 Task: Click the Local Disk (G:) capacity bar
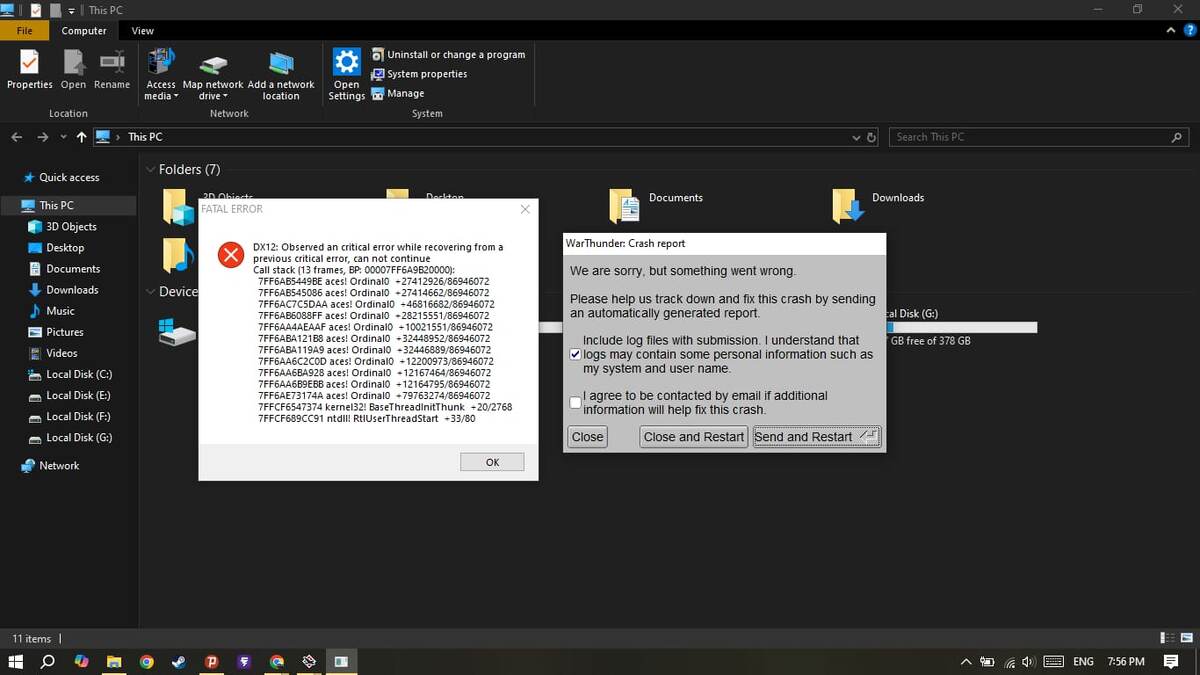961,327
